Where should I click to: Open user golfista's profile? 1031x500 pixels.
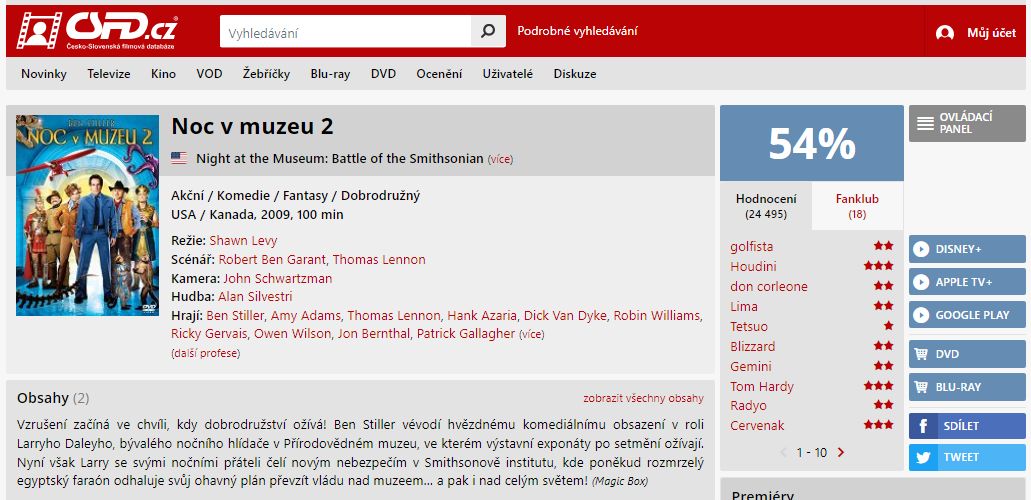point(752,247)
